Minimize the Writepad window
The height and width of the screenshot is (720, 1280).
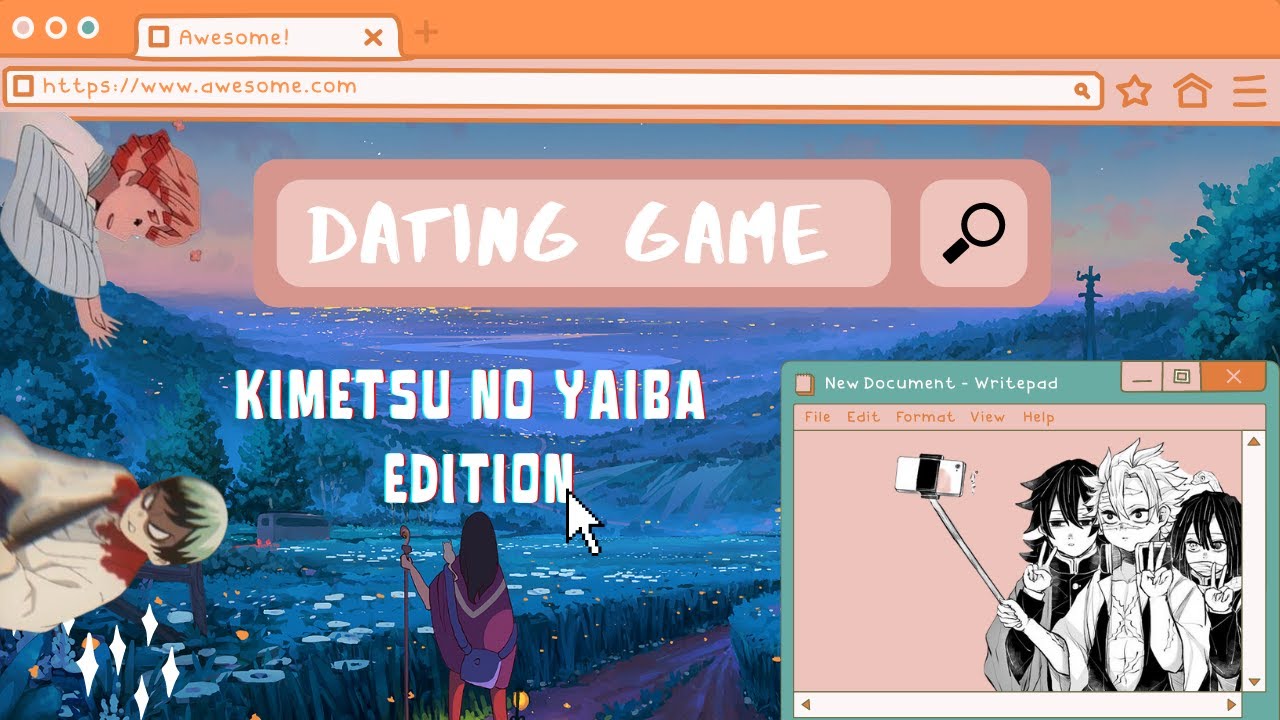1142,377
